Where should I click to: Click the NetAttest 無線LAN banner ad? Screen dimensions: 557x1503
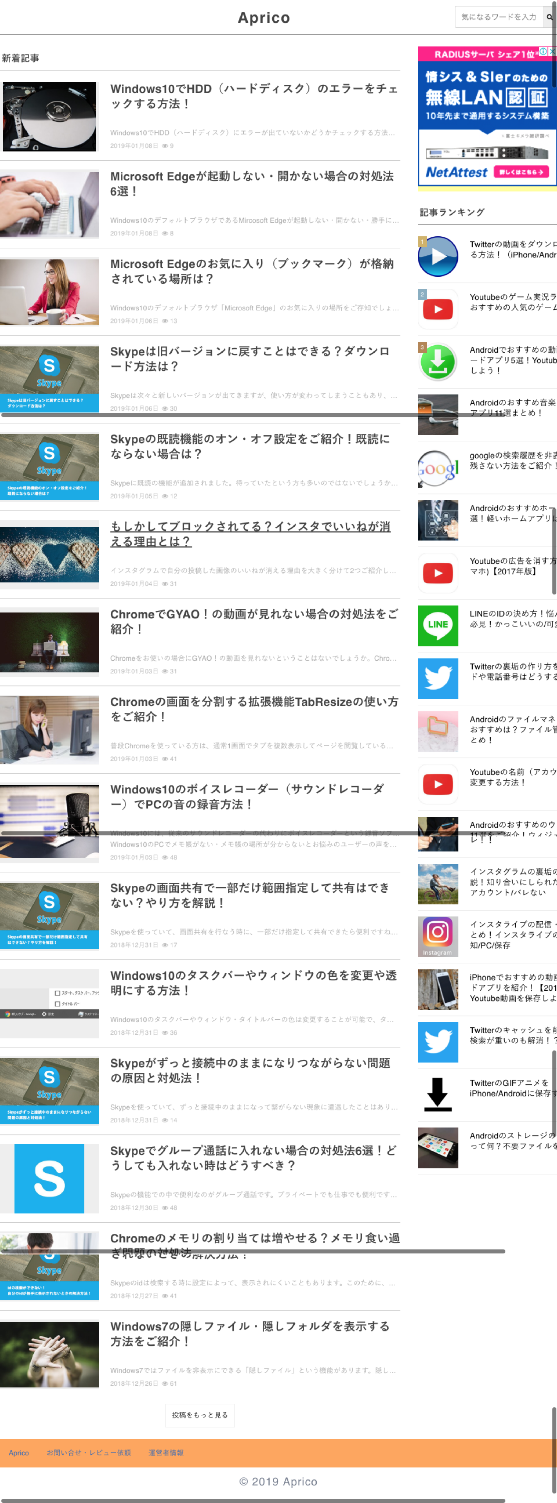487,115
